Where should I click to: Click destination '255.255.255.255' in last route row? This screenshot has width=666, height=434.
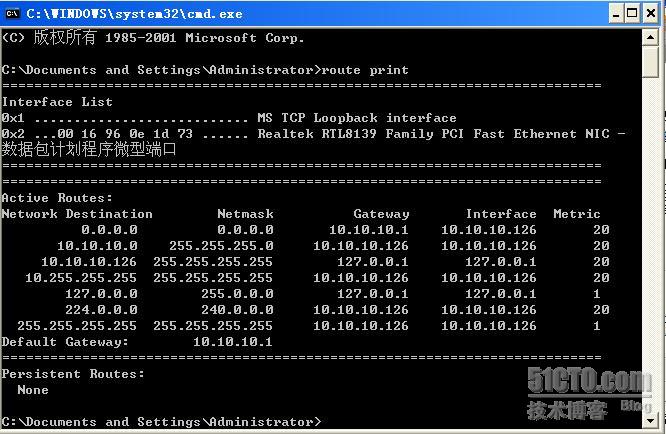tap(77, 326)
